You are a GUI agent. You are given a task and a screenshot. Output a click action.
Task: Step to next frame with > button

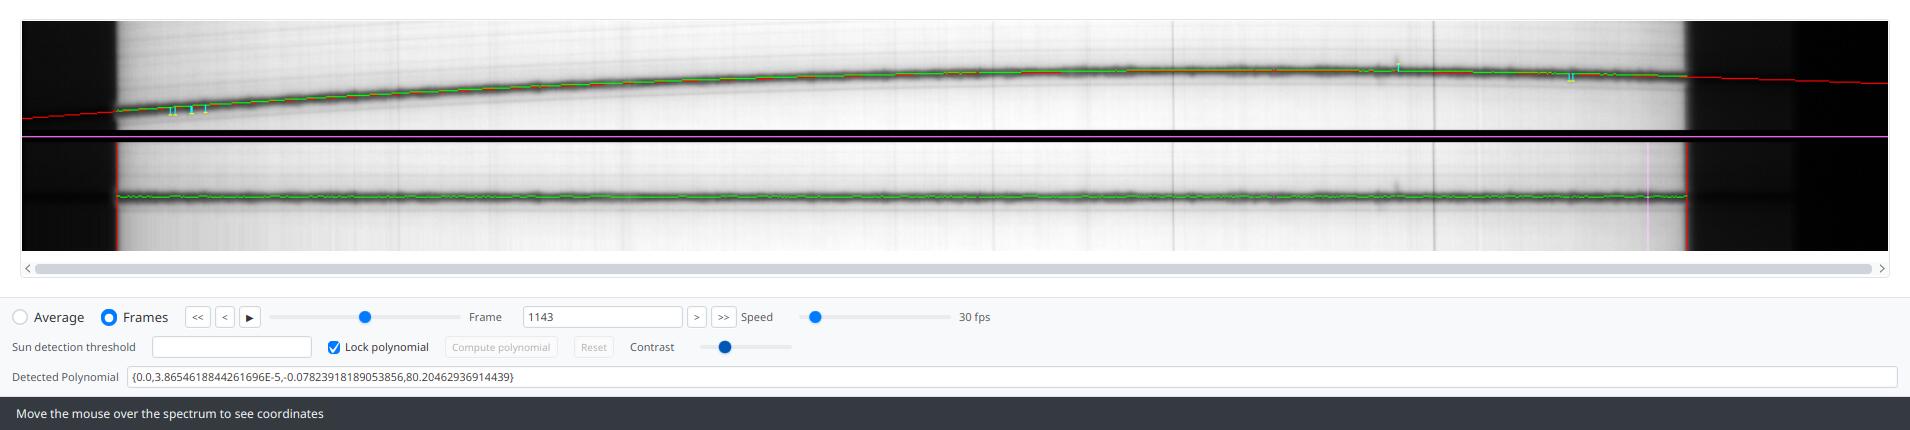[697, 317]
